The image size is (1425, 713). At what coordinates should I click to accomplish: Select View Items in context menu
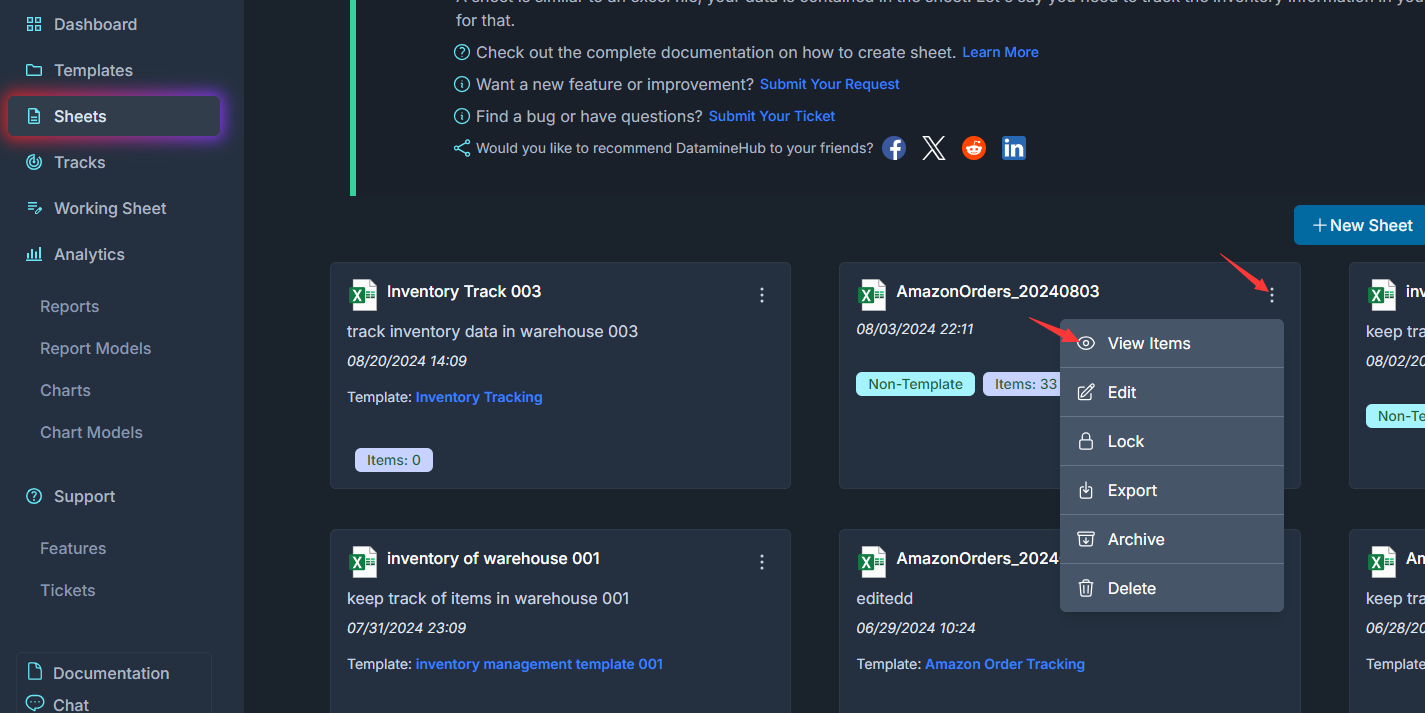click(x=1171, y=343)
